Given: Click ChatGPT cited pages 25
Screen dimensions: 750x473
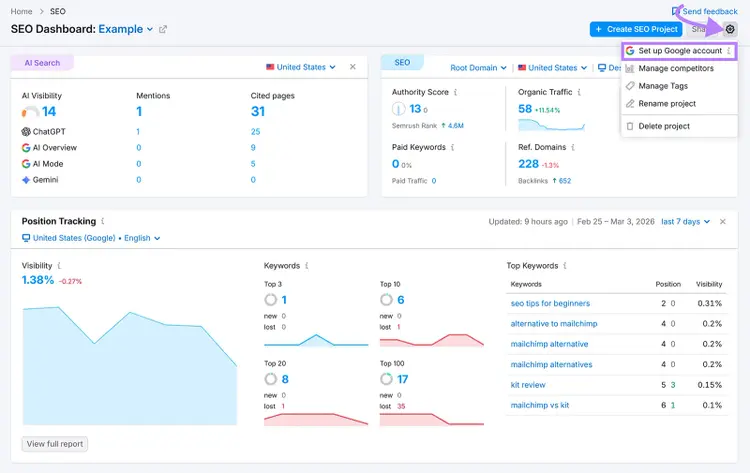Looking at the screenshot, I should 255,132.
